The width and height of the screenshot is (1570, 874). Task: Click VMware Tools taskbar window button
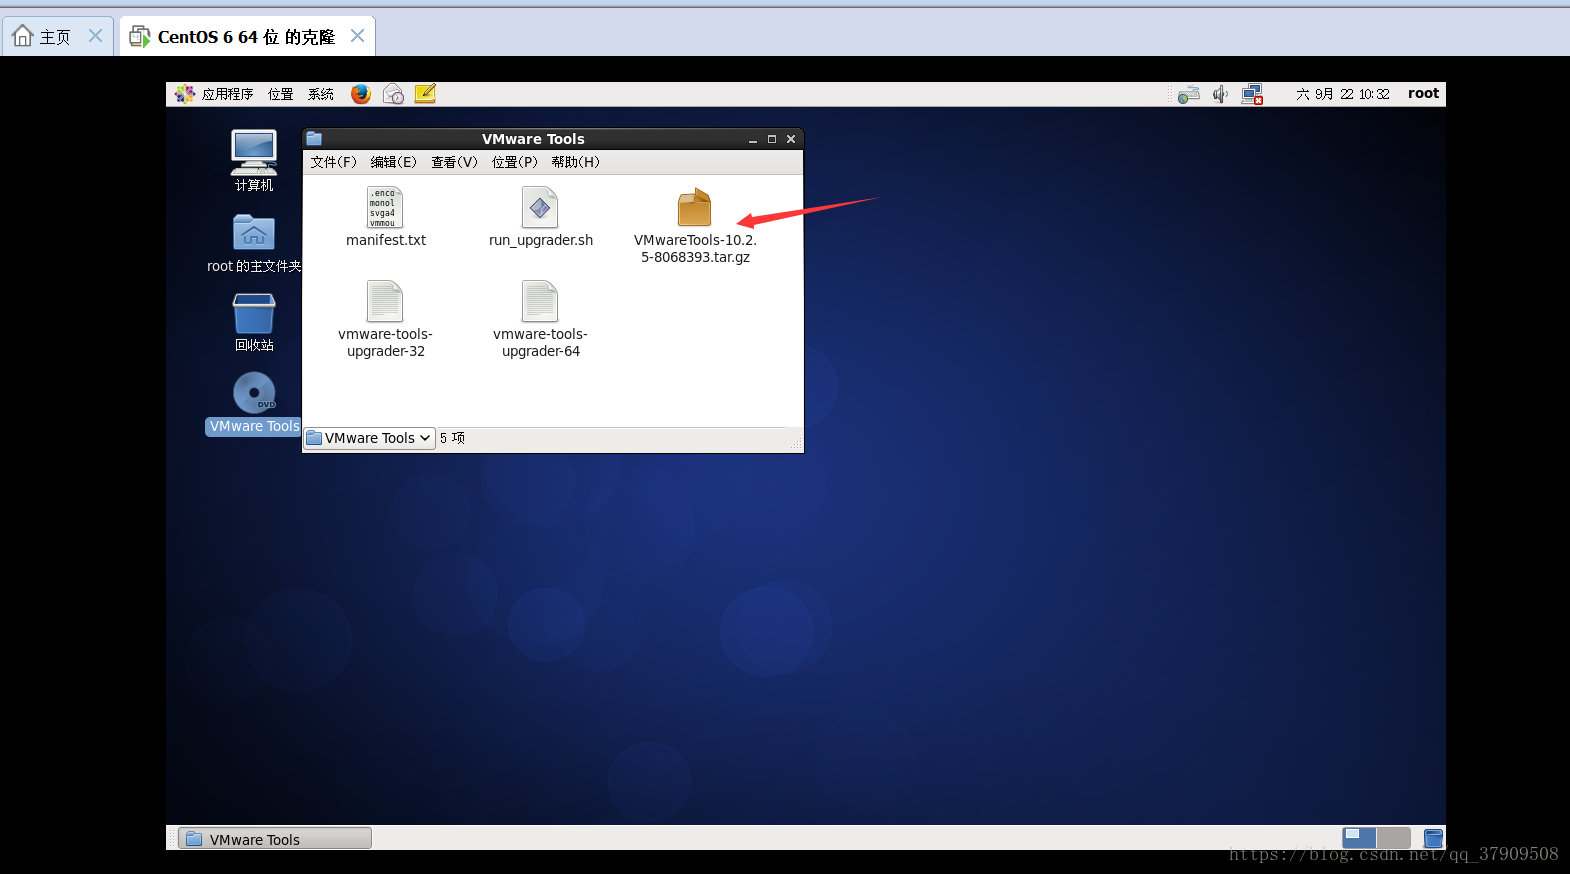274,839
